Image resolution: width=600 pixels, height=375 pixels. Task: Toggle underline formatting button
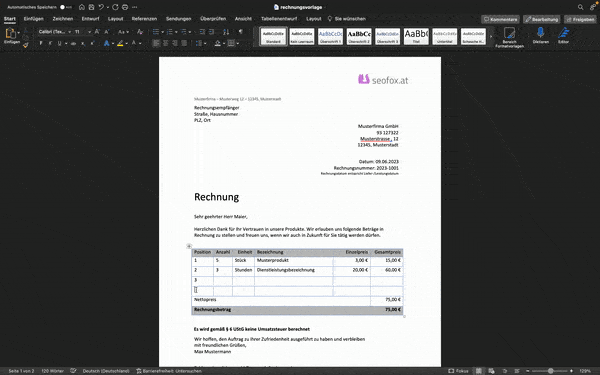tap(59, 44)
